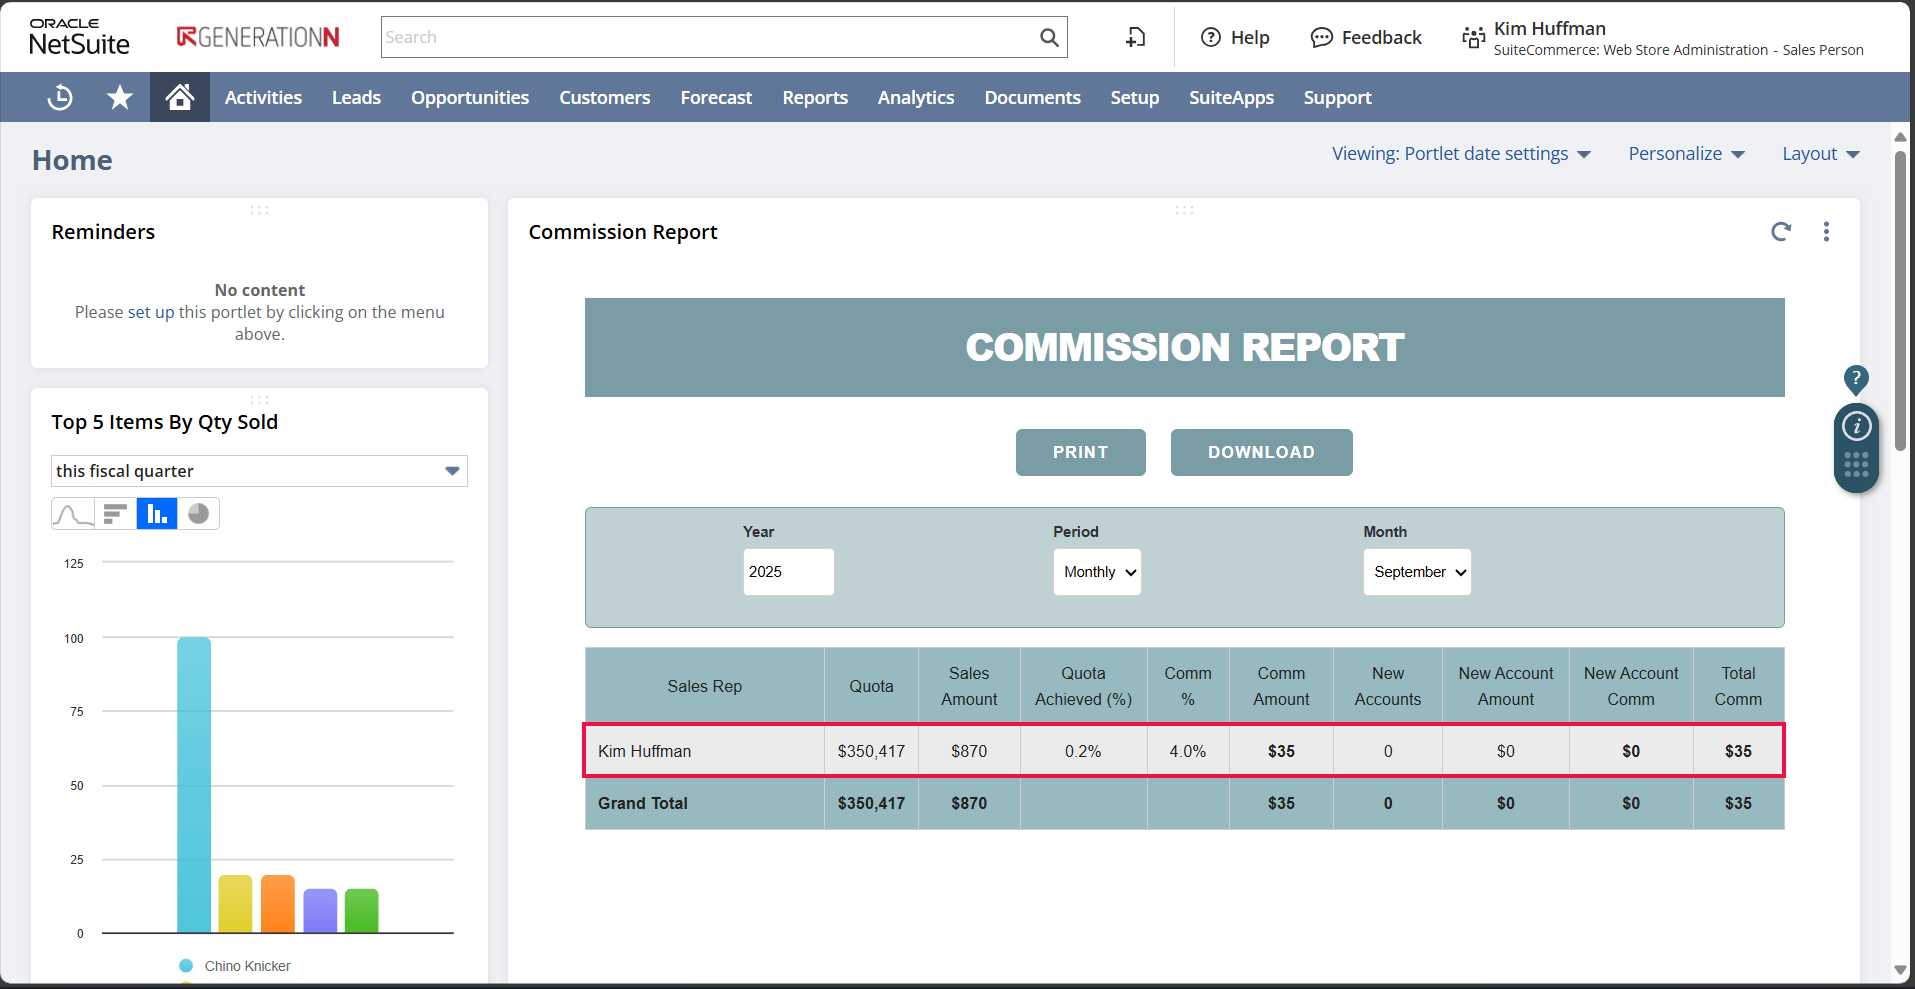Image resolution: width=1915 pixels, height=989 pixels.
Task: Open the Forecast menu
Action: click(x=716, y=97)
